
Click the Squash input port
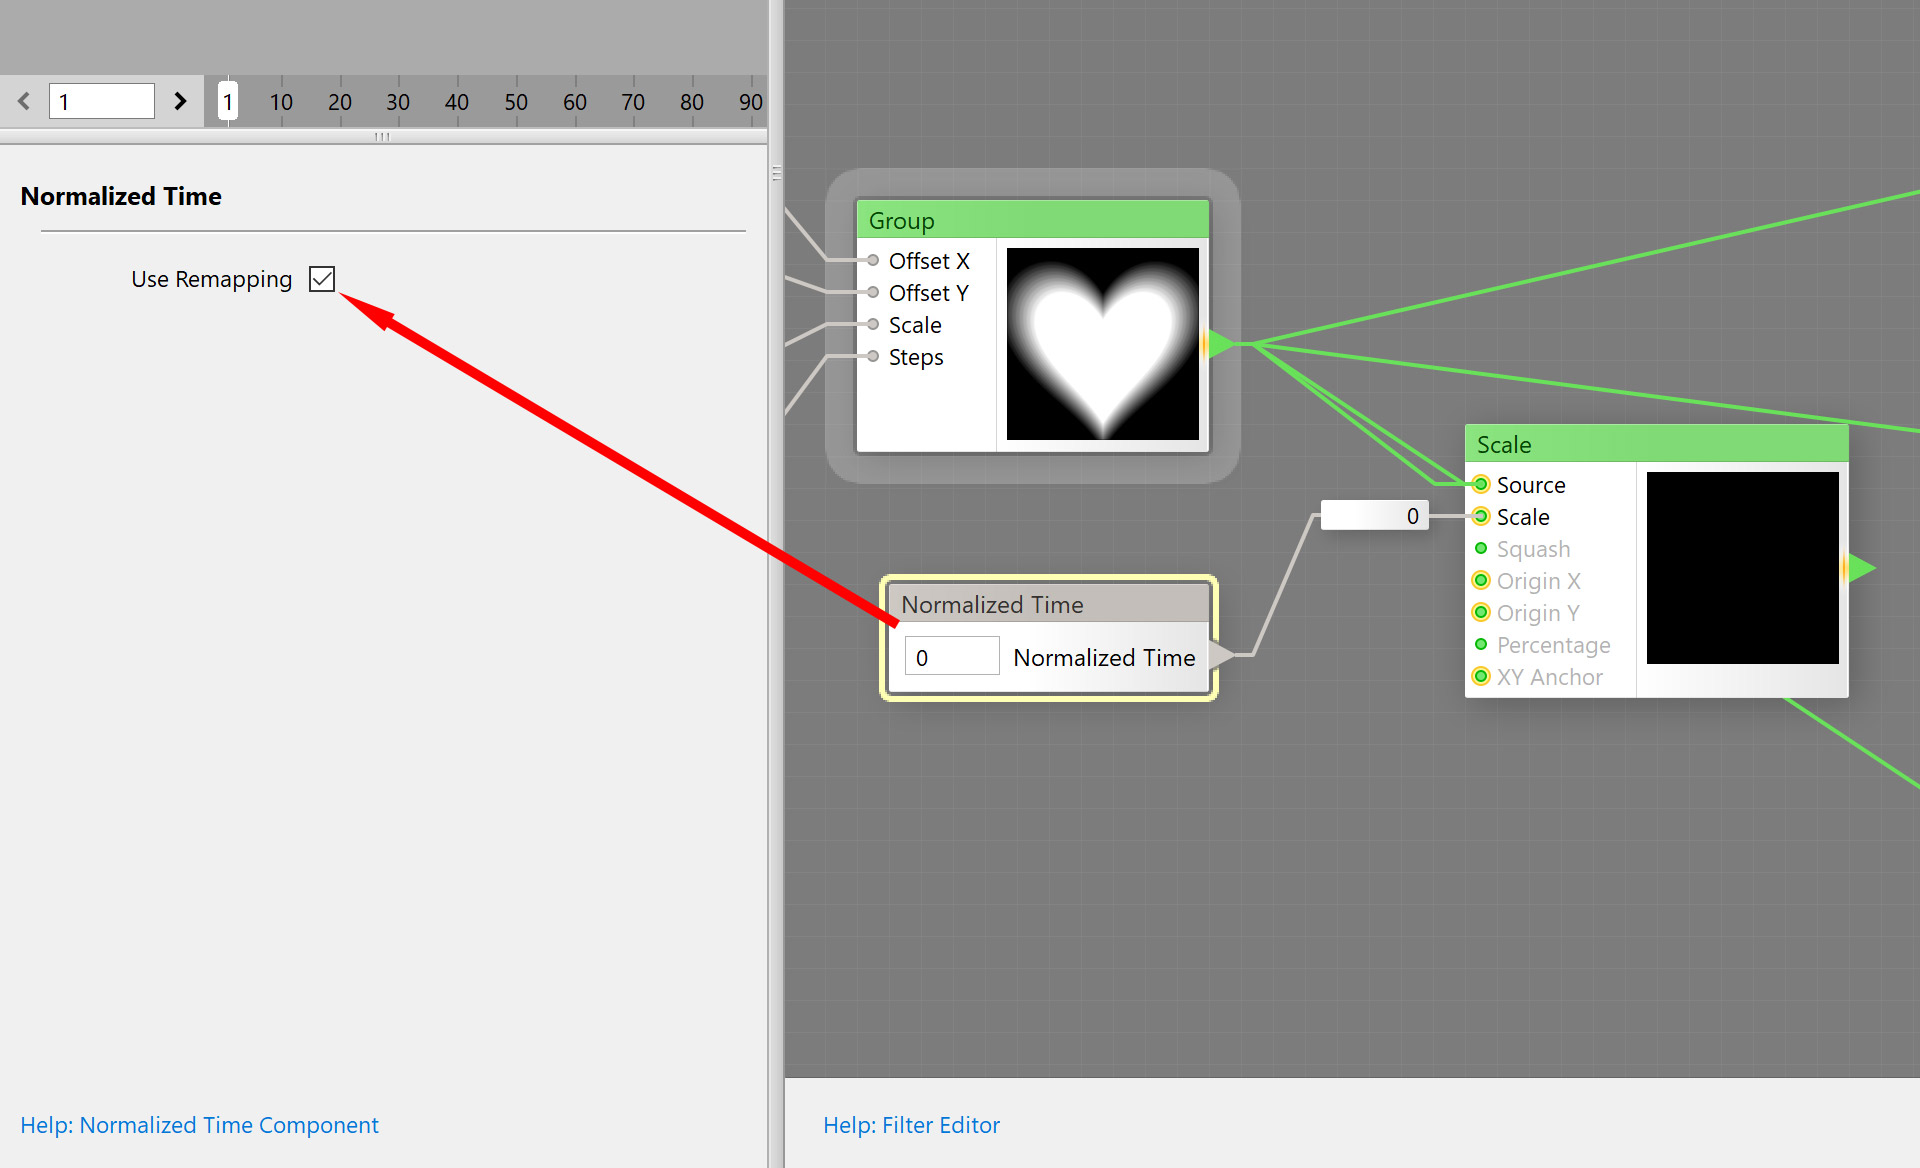pos(1481,549)
